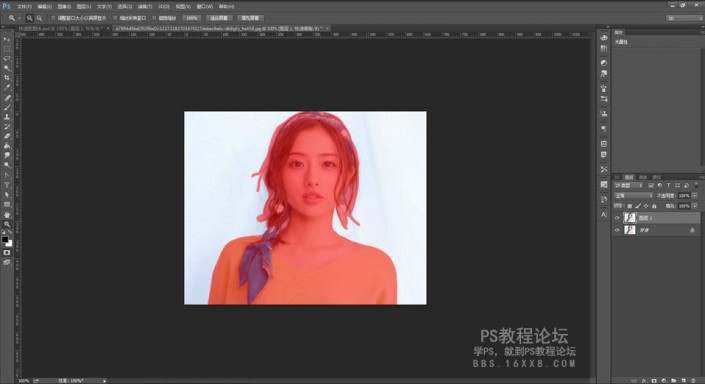Screen dimensions: 705x384
Task: Open the 文字 menu
Action: point(104,7)
